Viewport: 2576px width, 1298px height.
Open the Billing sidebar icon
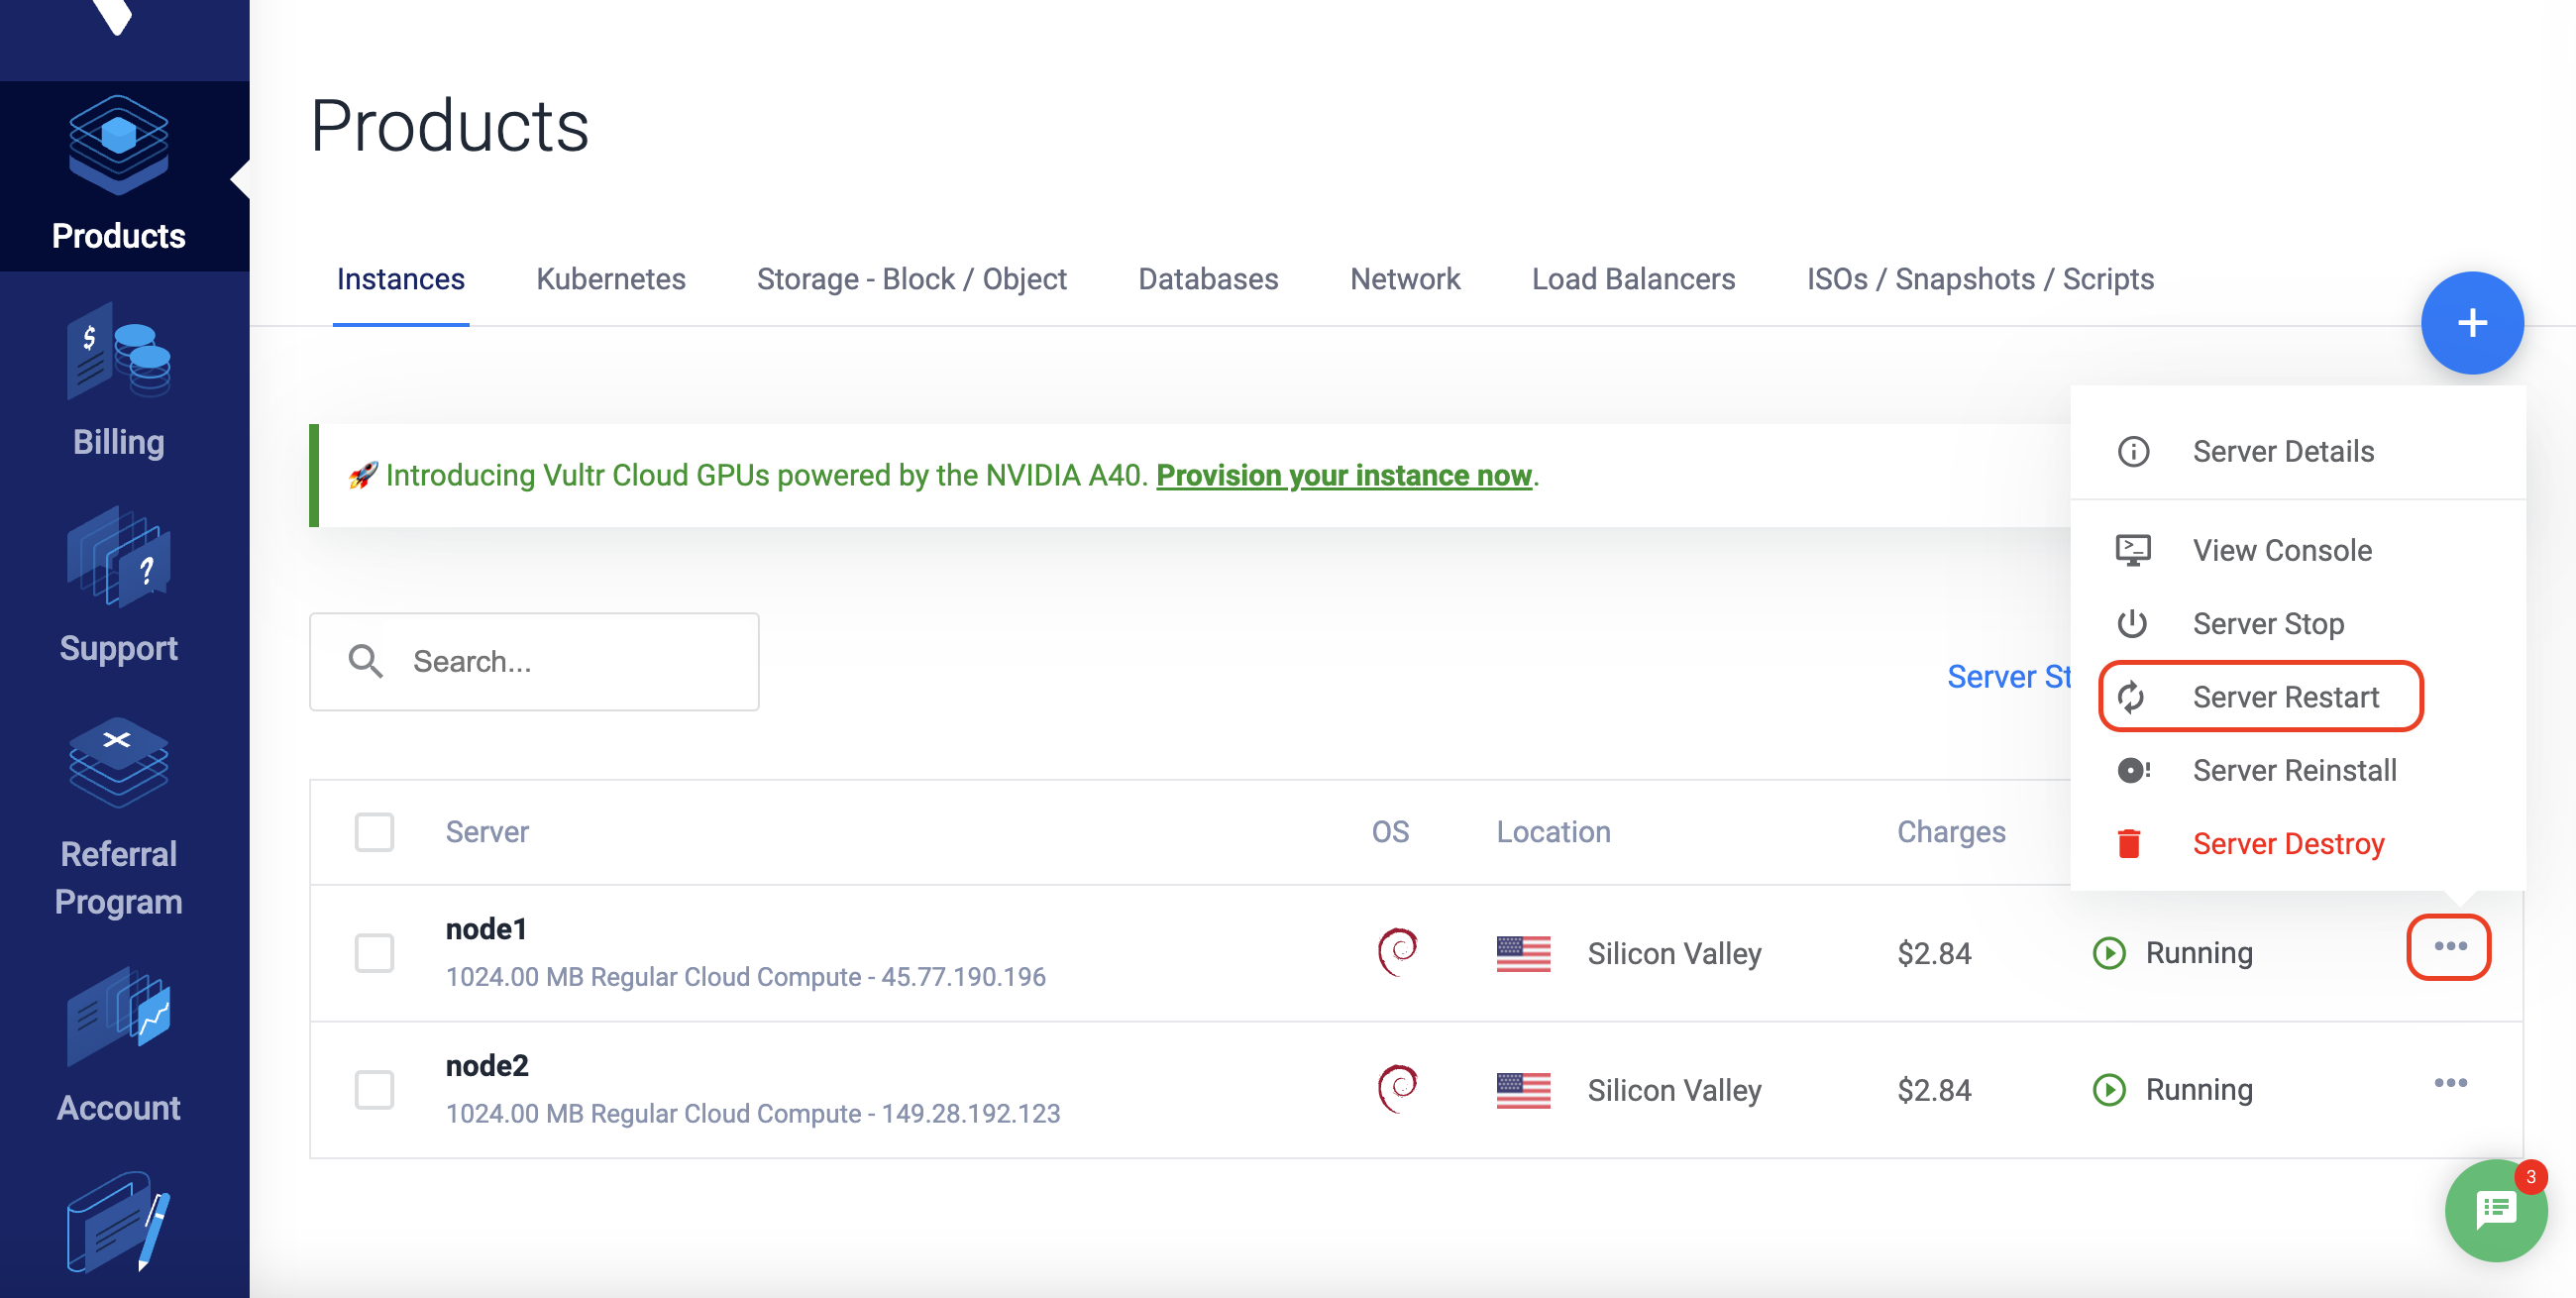[x=119, y=351]
